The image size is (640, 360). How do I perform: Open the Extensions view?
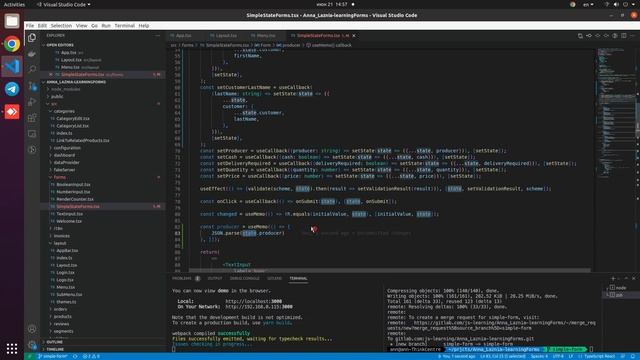coord(32,118)
